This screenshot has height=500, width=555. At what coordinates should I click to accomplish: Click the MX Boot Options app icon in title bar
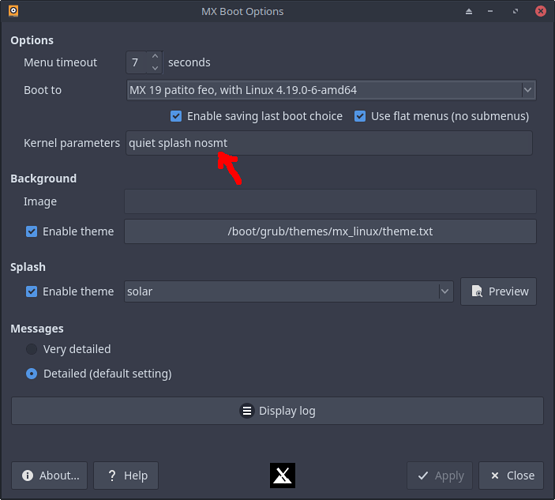[13, 11]
